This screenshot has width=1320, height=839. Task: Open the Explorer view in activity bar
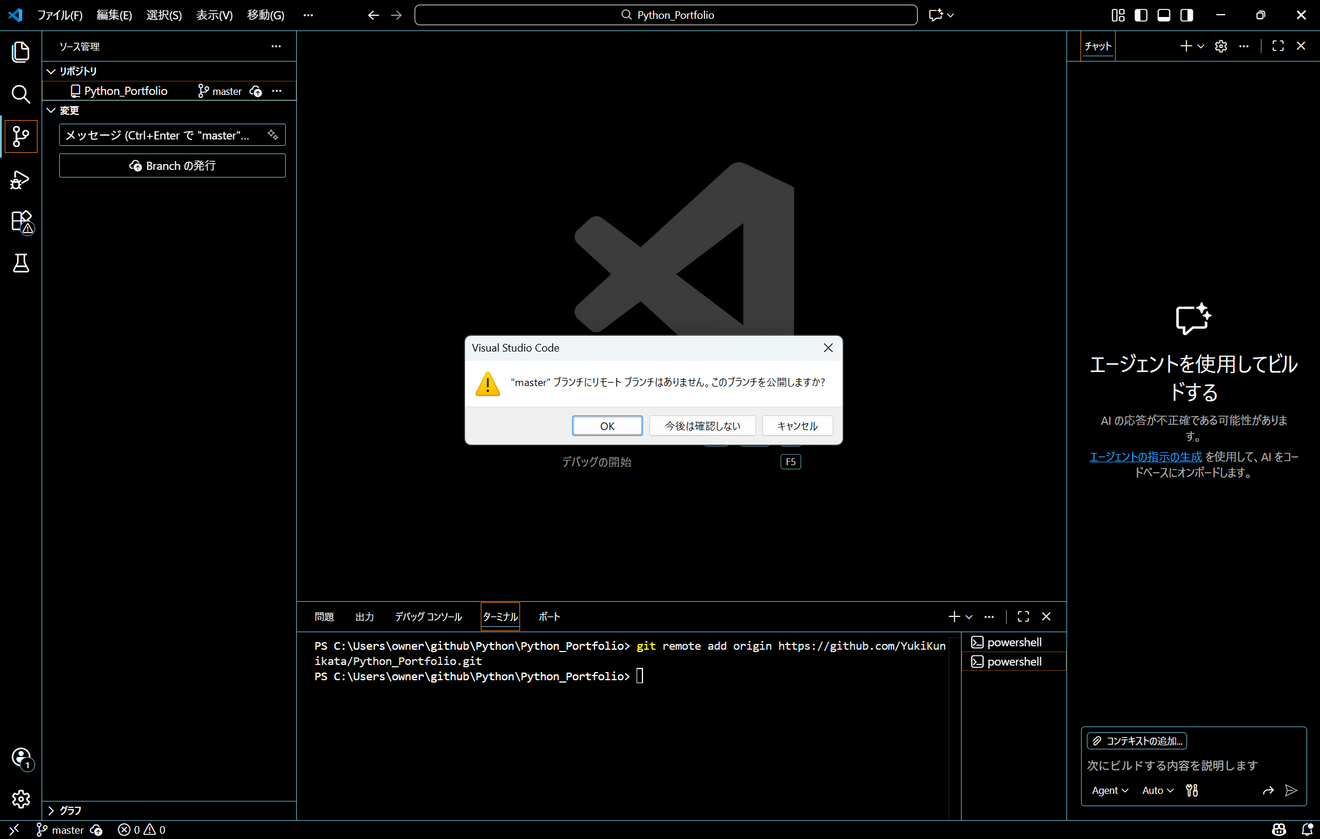click(x=20, y=52)
